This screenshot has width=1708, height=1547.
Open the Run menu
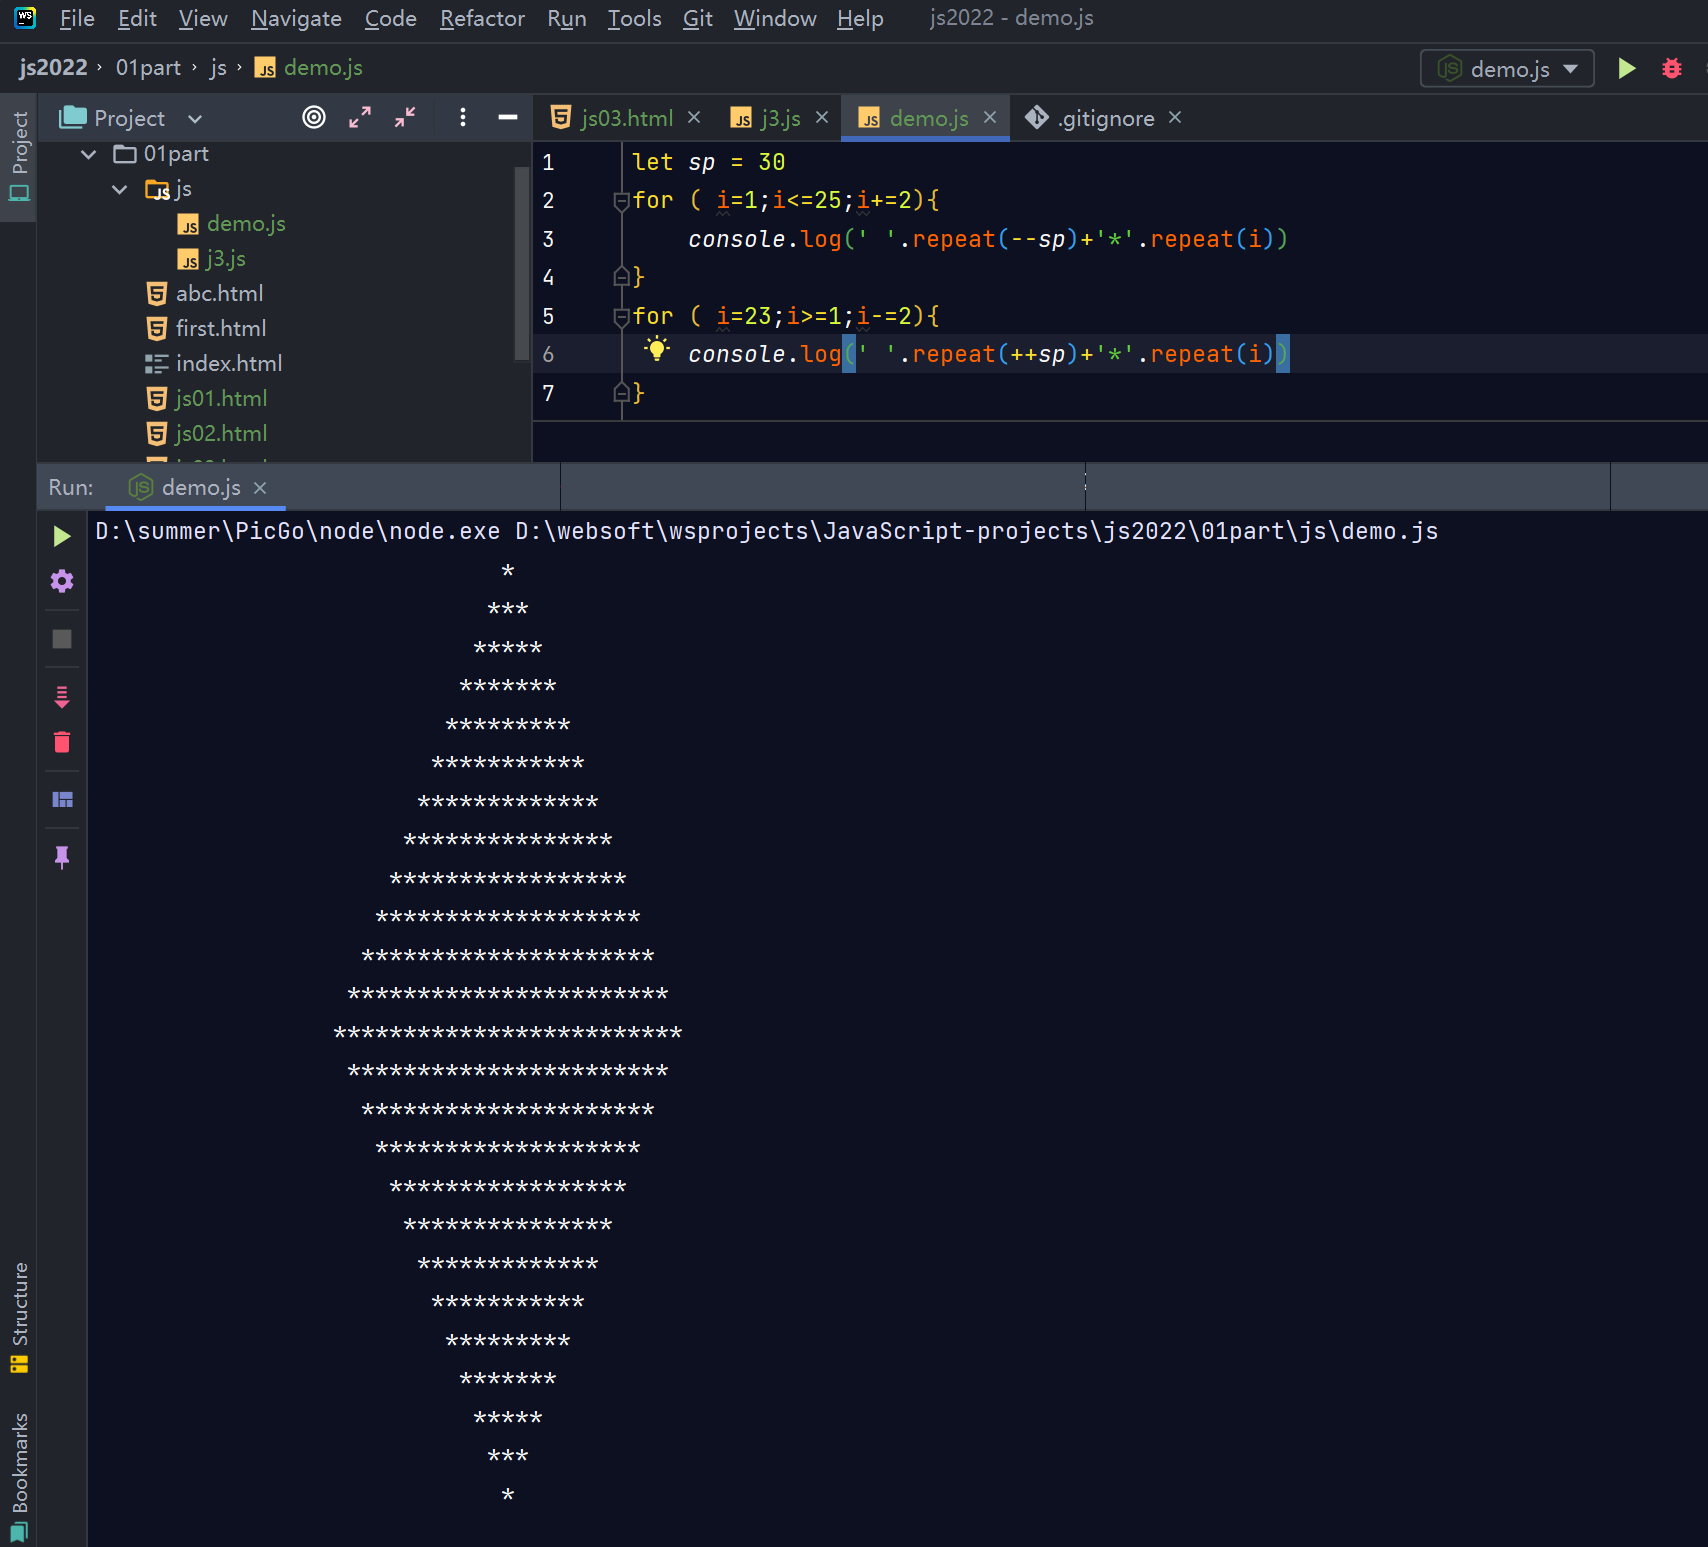coord(567,18)
